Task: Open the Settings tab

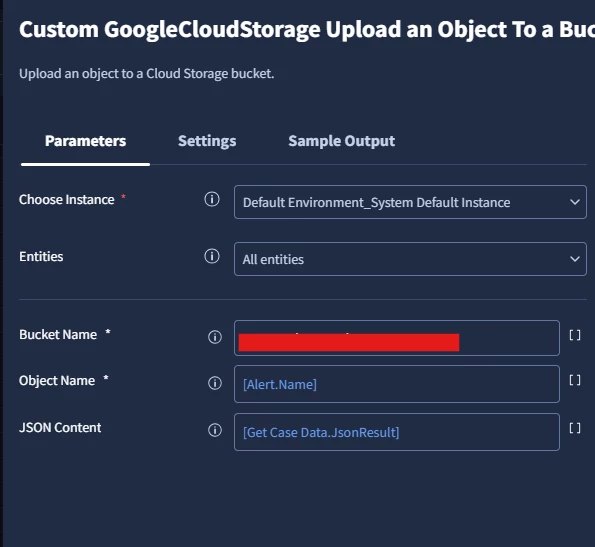Action: point(207,141)
